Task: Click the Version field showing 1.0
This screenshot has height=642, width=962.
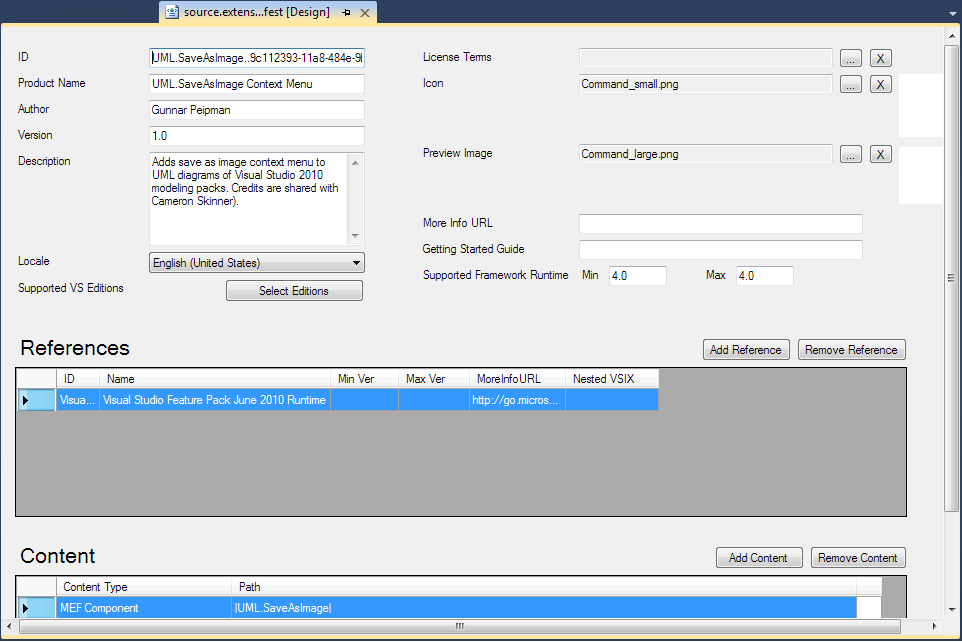Action: [x=256, y=136]
